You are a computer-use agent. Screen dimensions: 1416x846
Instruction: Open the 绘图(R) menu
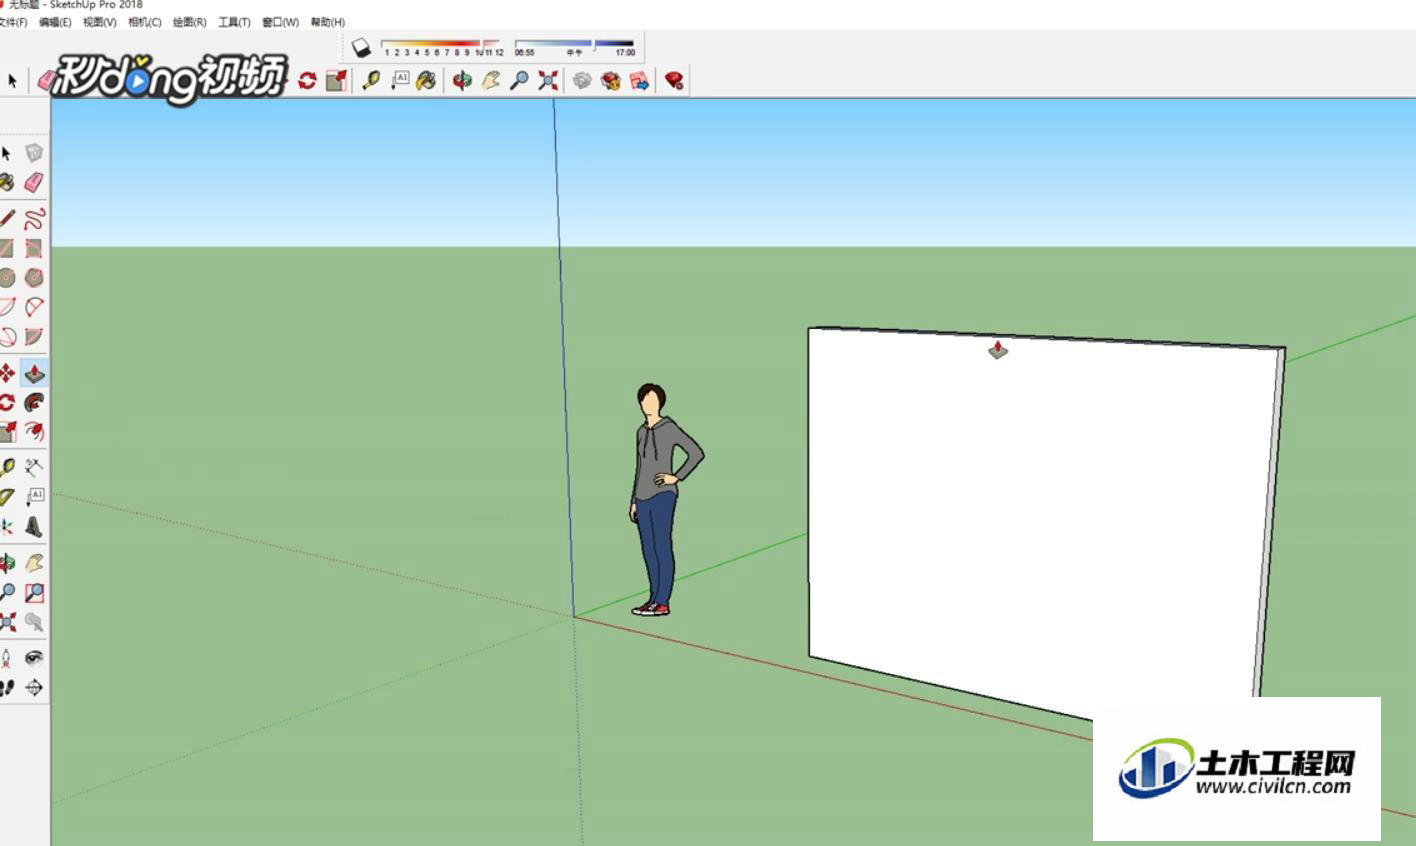(190, 22)
